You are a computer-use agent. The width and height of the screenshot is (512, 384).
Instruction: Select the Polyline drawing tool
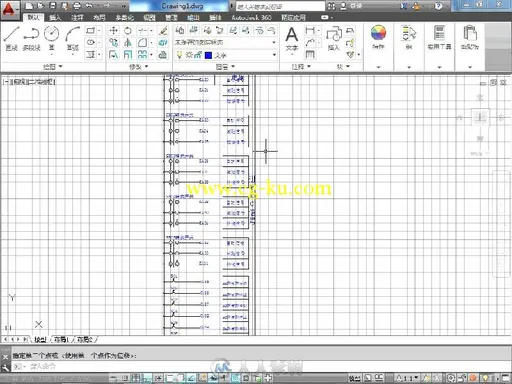pyautogui.click(x=31, y=38)
